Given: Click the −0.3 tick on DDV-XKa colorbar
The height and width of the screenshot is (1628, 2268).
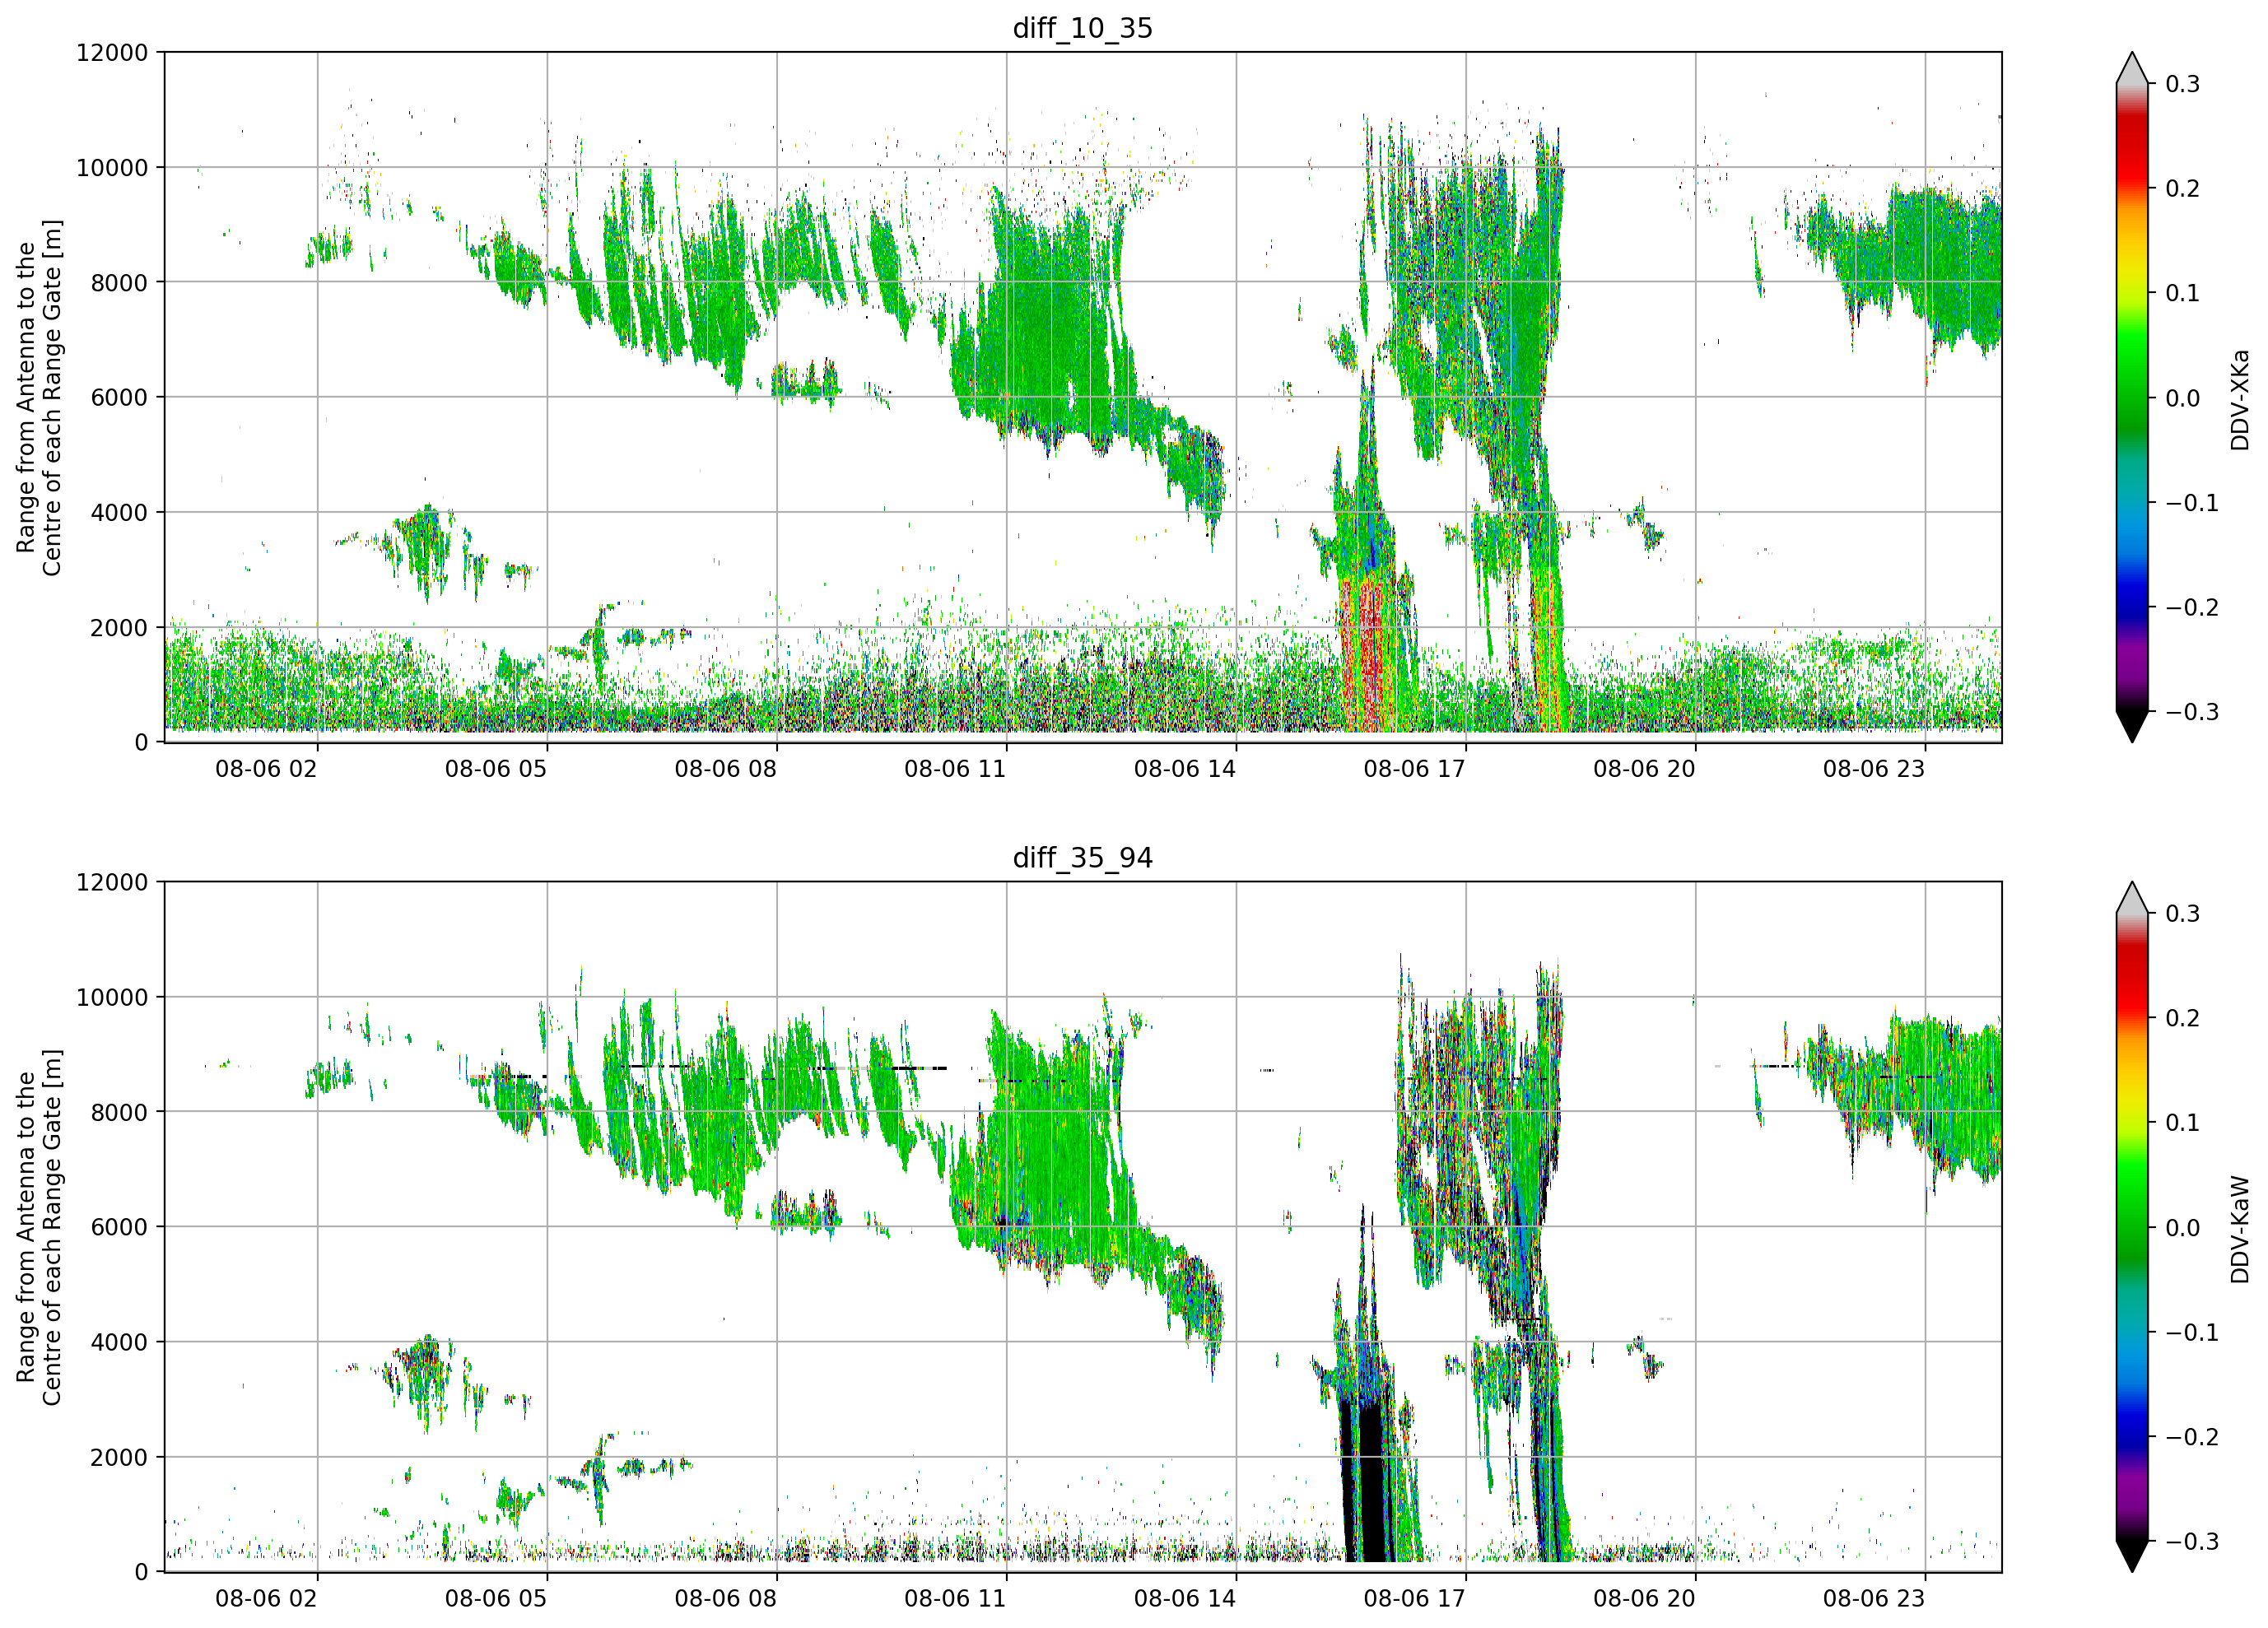Looking at the screenshot, I should [x=2192, y=712].
